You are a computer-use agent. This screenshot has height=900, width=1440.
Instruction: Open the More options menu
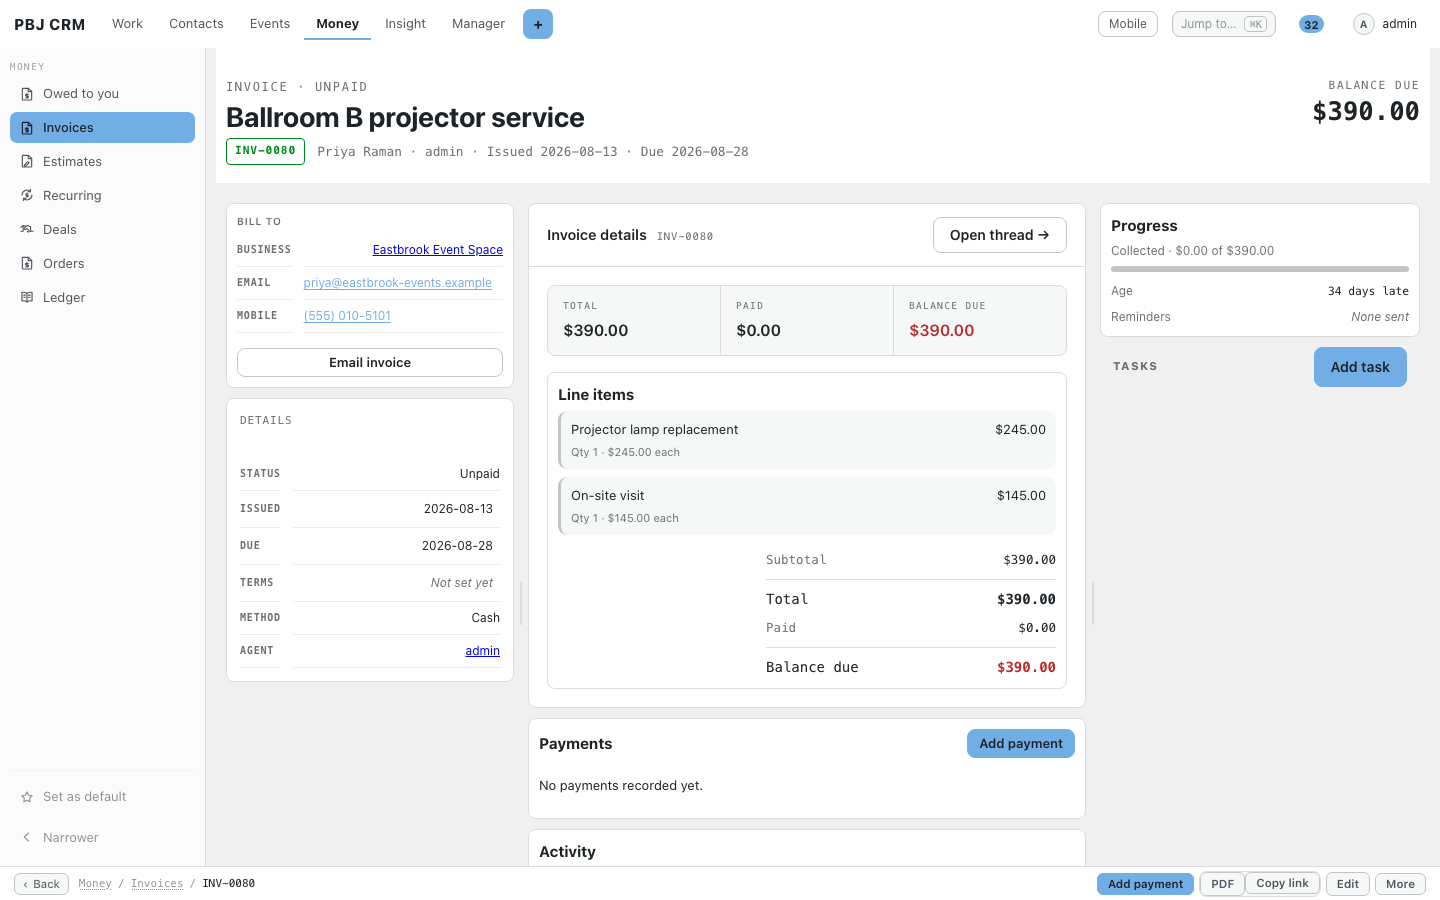[x=1400, y=884]
